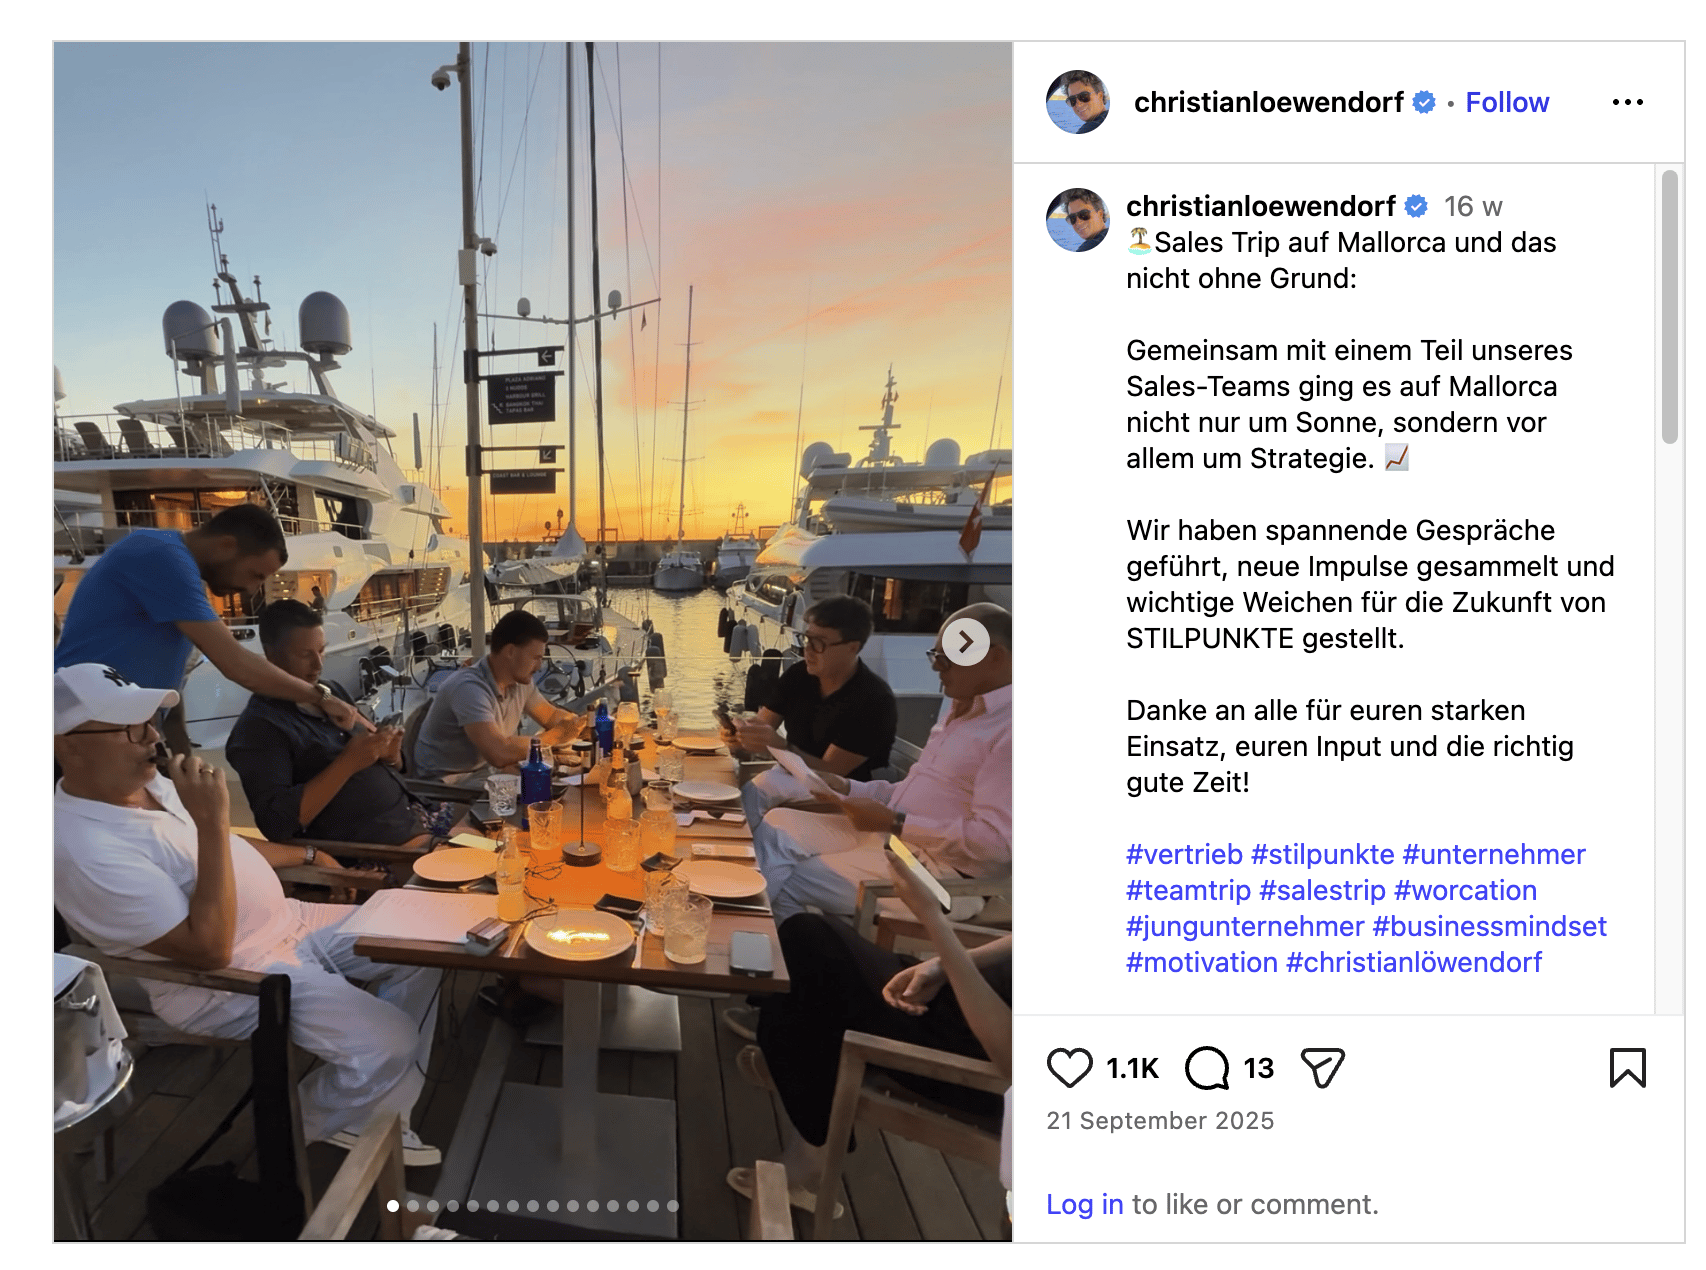
Task: Click verified badge next to header username
Action: coord(1424,102)
